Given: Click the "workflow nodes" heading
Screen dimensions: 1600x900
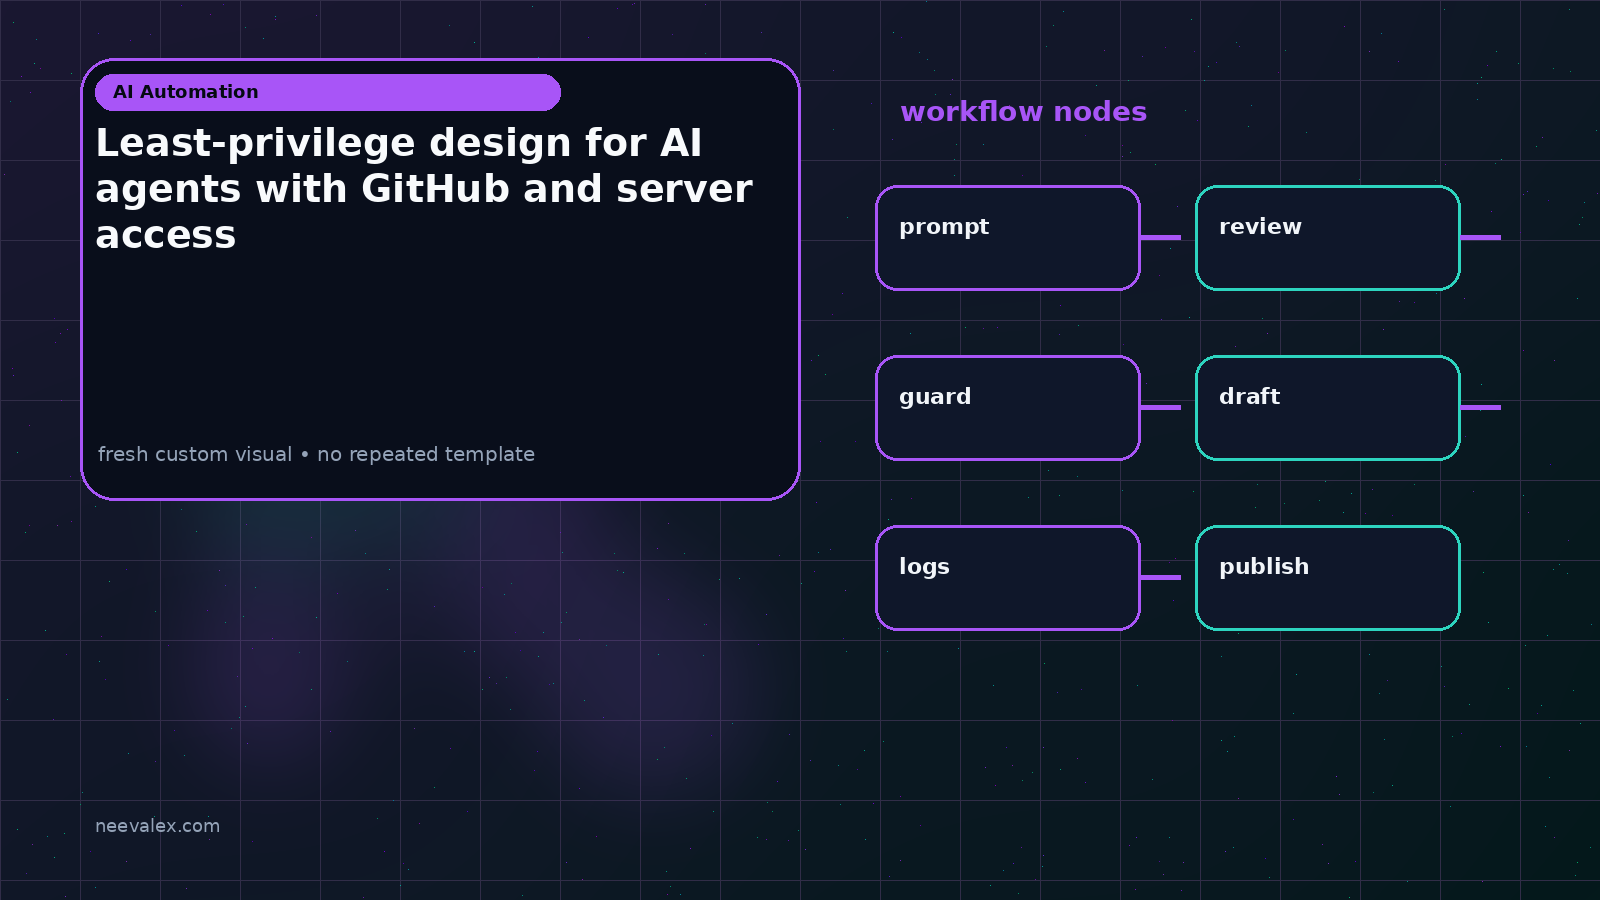Looking at the screenshot, I should [1023, 112].
